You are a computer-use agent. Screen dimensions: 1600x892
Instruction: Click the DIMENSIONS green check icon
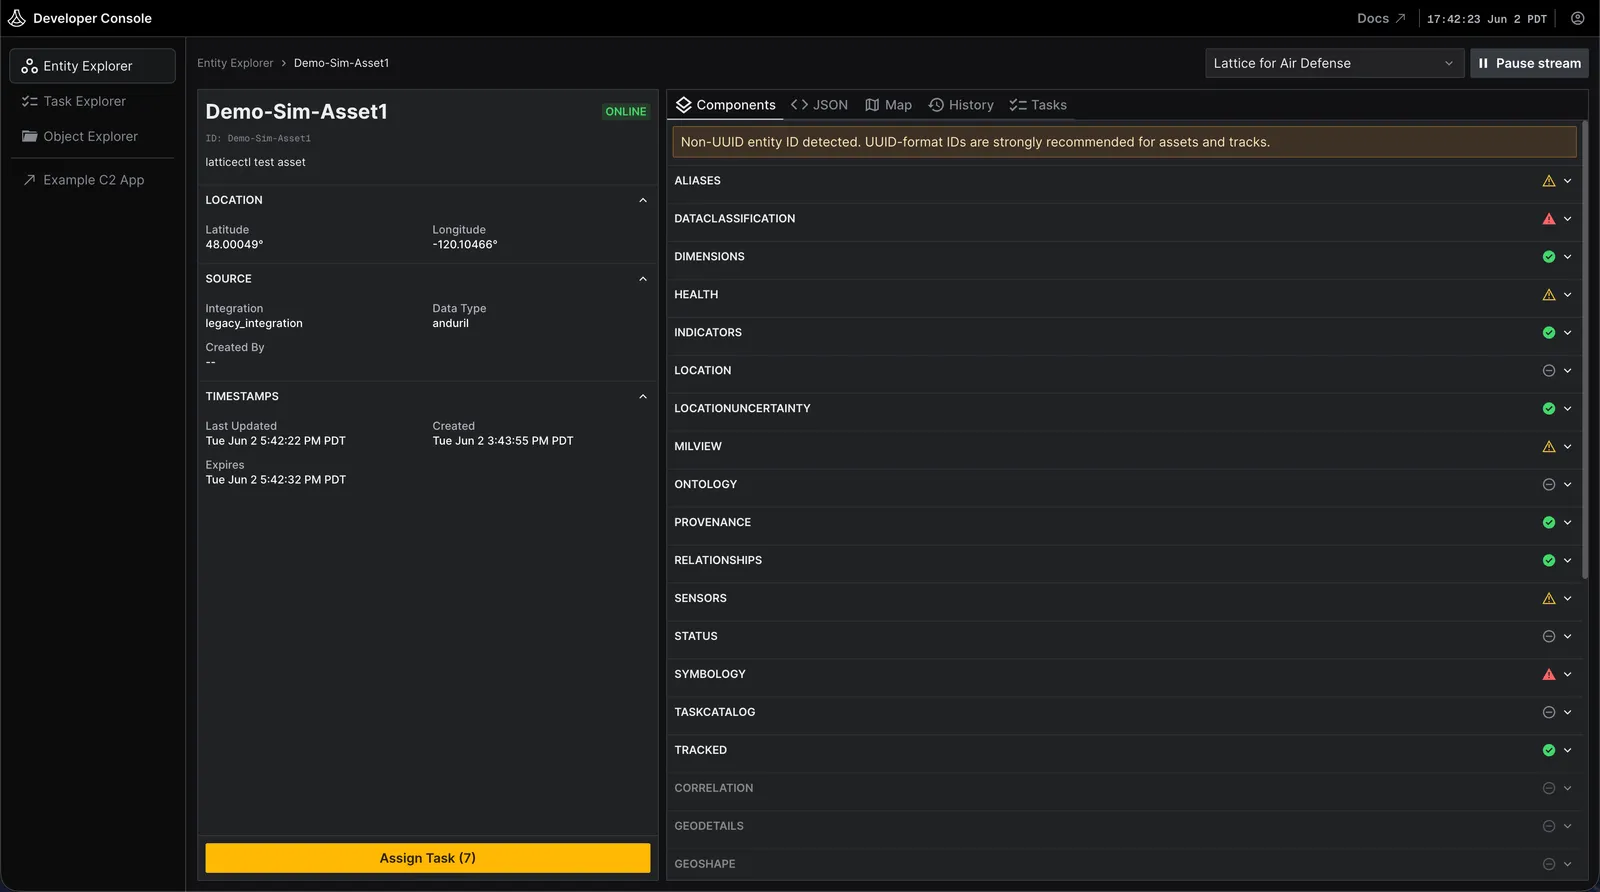point(1549,257)
